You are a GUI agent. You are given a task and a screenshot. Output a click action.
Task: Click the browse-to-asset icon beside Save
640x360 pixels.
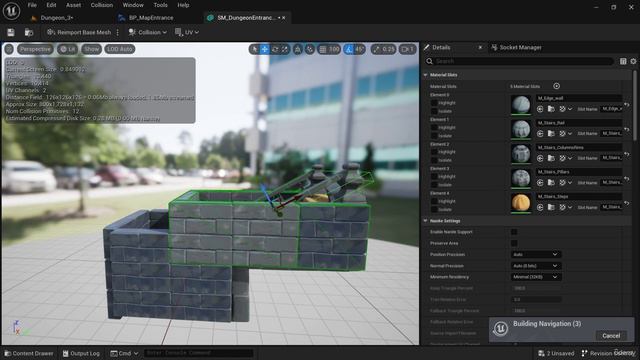click(x=29, y=32)
